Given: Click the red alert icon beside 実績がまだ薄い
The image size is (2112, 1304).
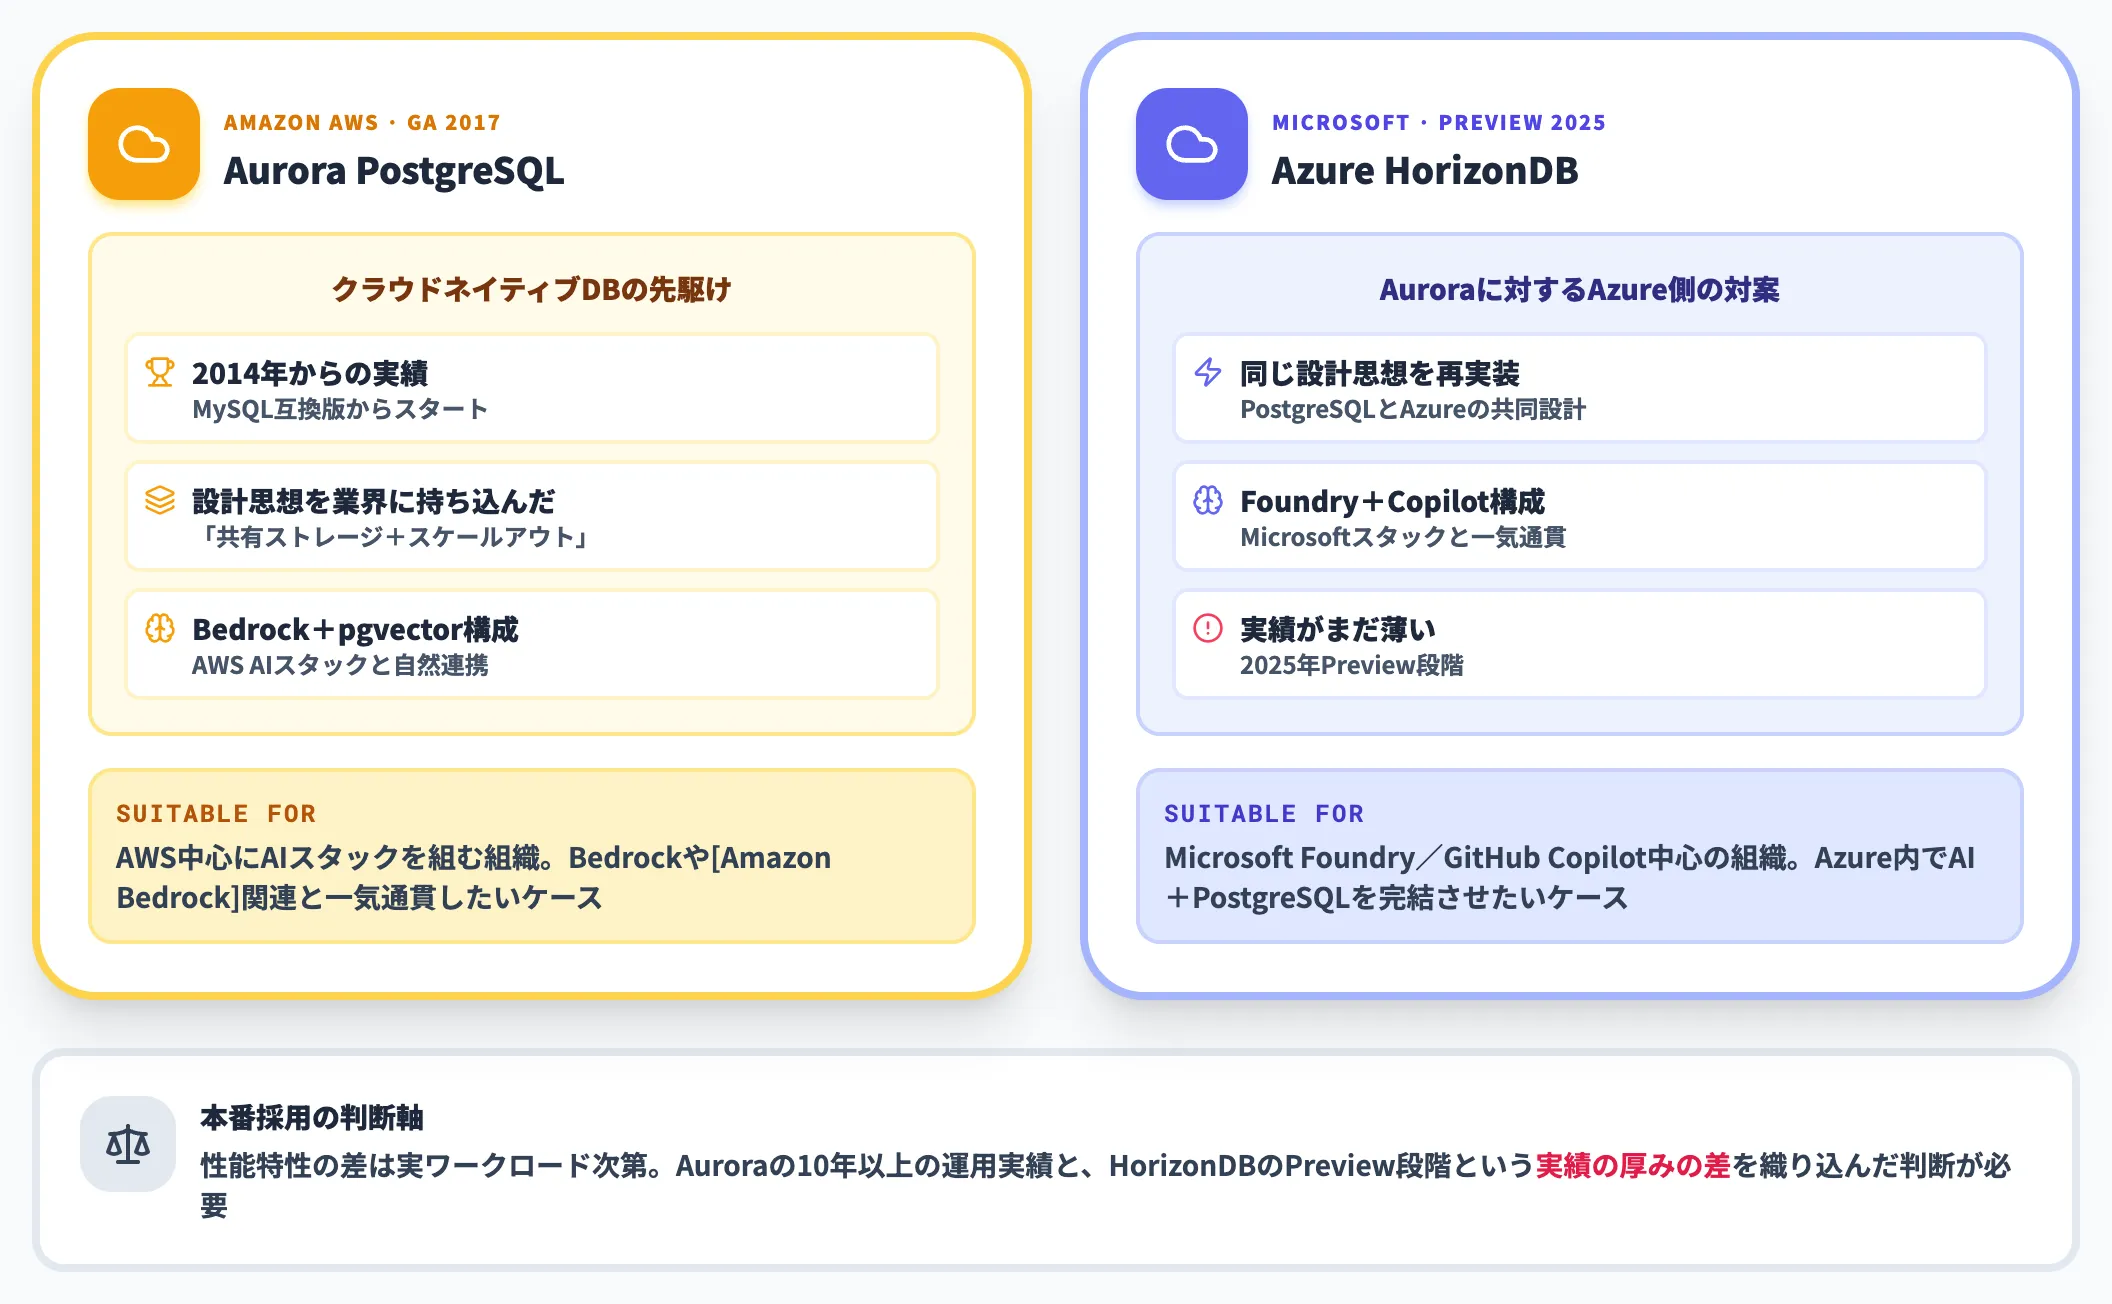Looking at the screenshot, I should (x=1208, y=628).
